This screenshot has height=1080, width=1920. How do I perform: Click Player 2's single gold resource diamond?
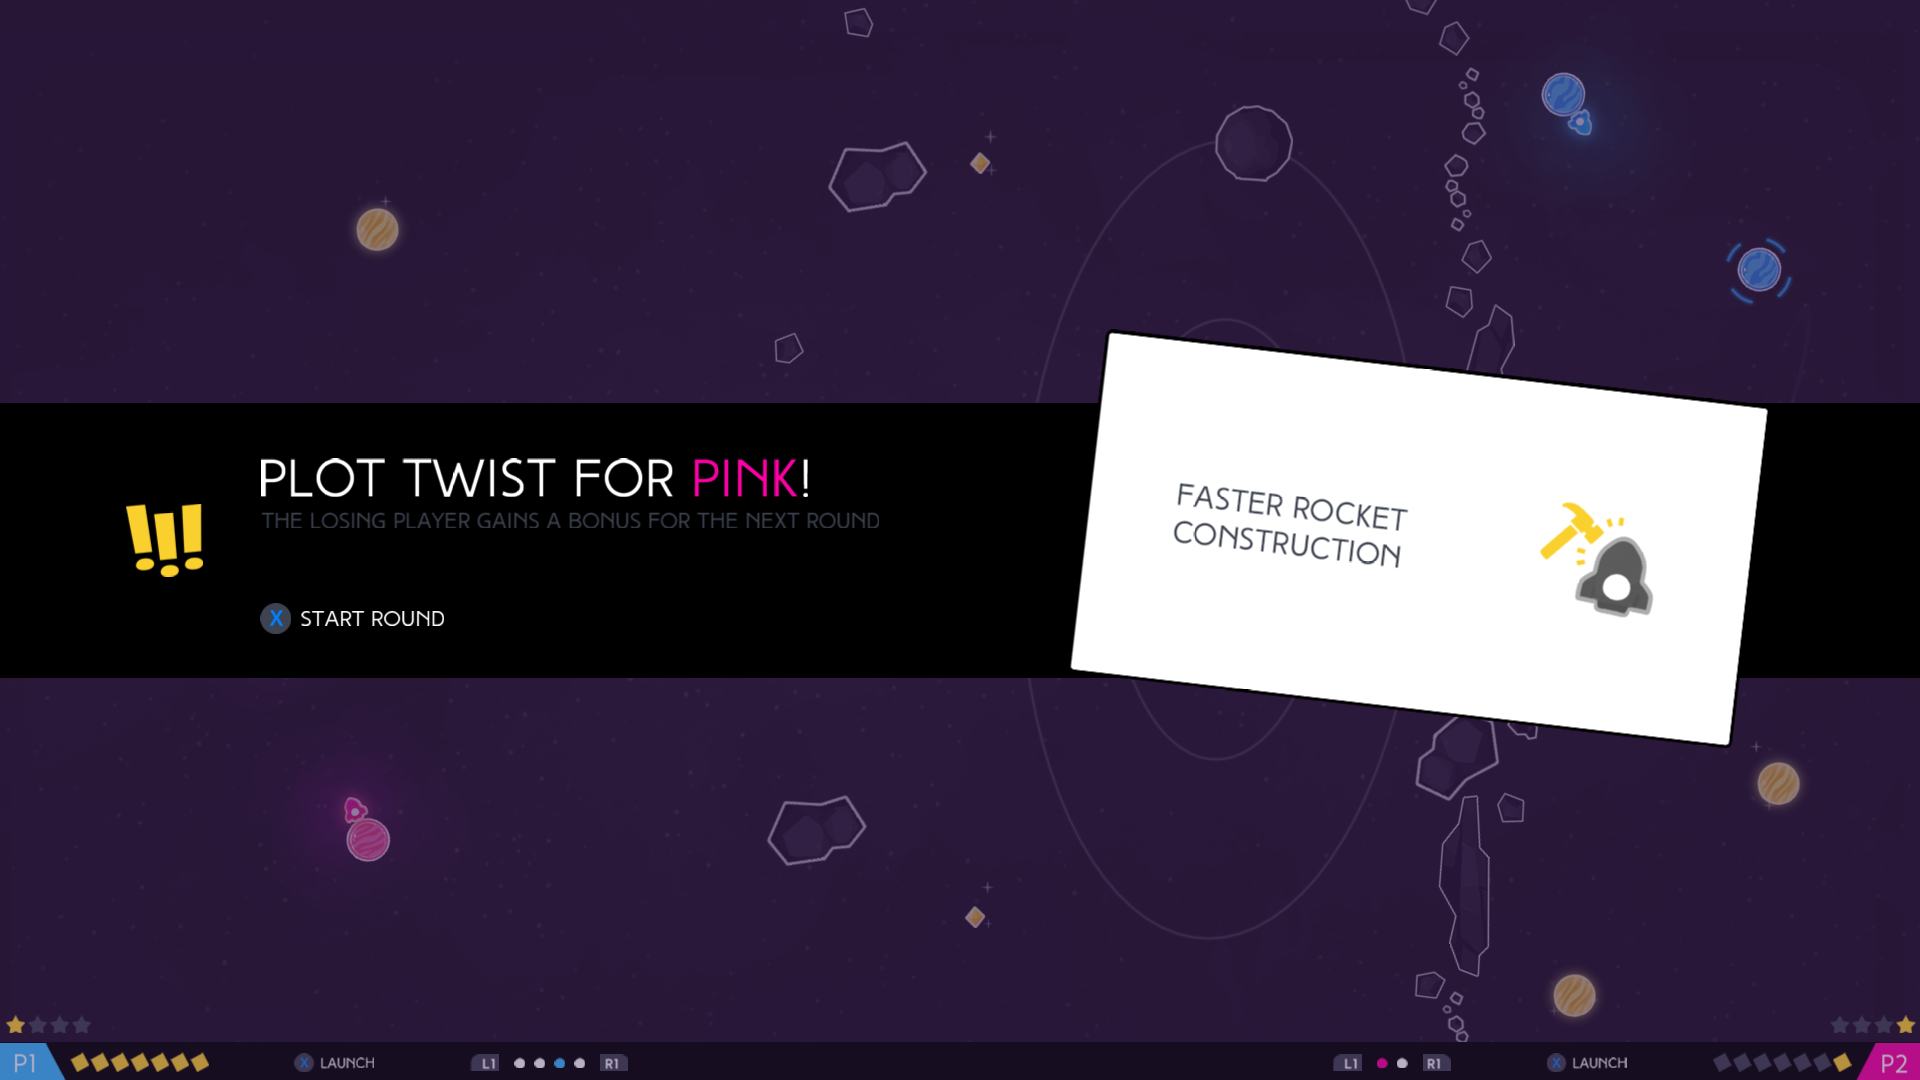point(1842,1062)
